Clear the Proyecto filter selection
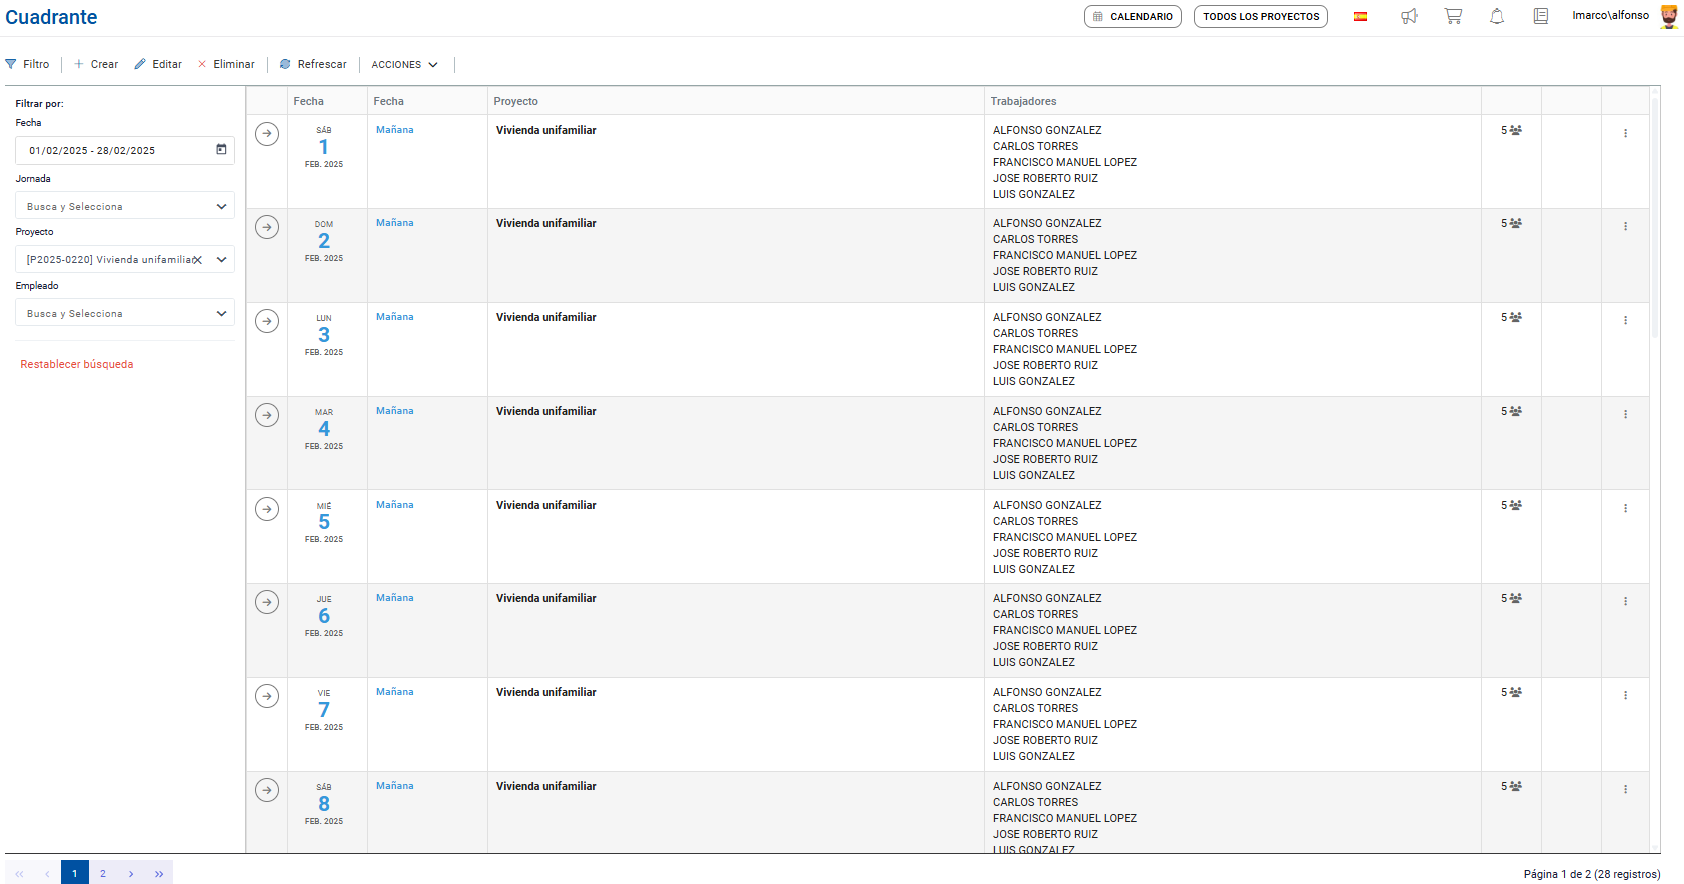 (x=198, y=260)
